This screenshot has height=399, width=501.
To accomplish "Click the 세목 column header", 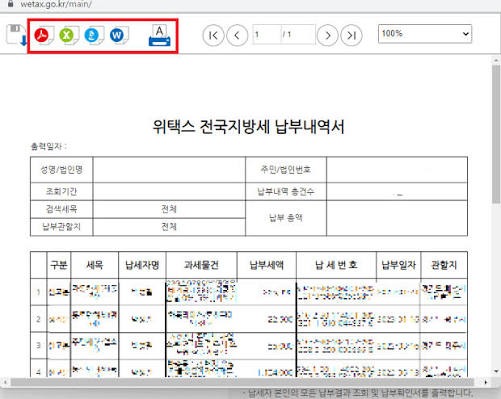I will 95,265.
